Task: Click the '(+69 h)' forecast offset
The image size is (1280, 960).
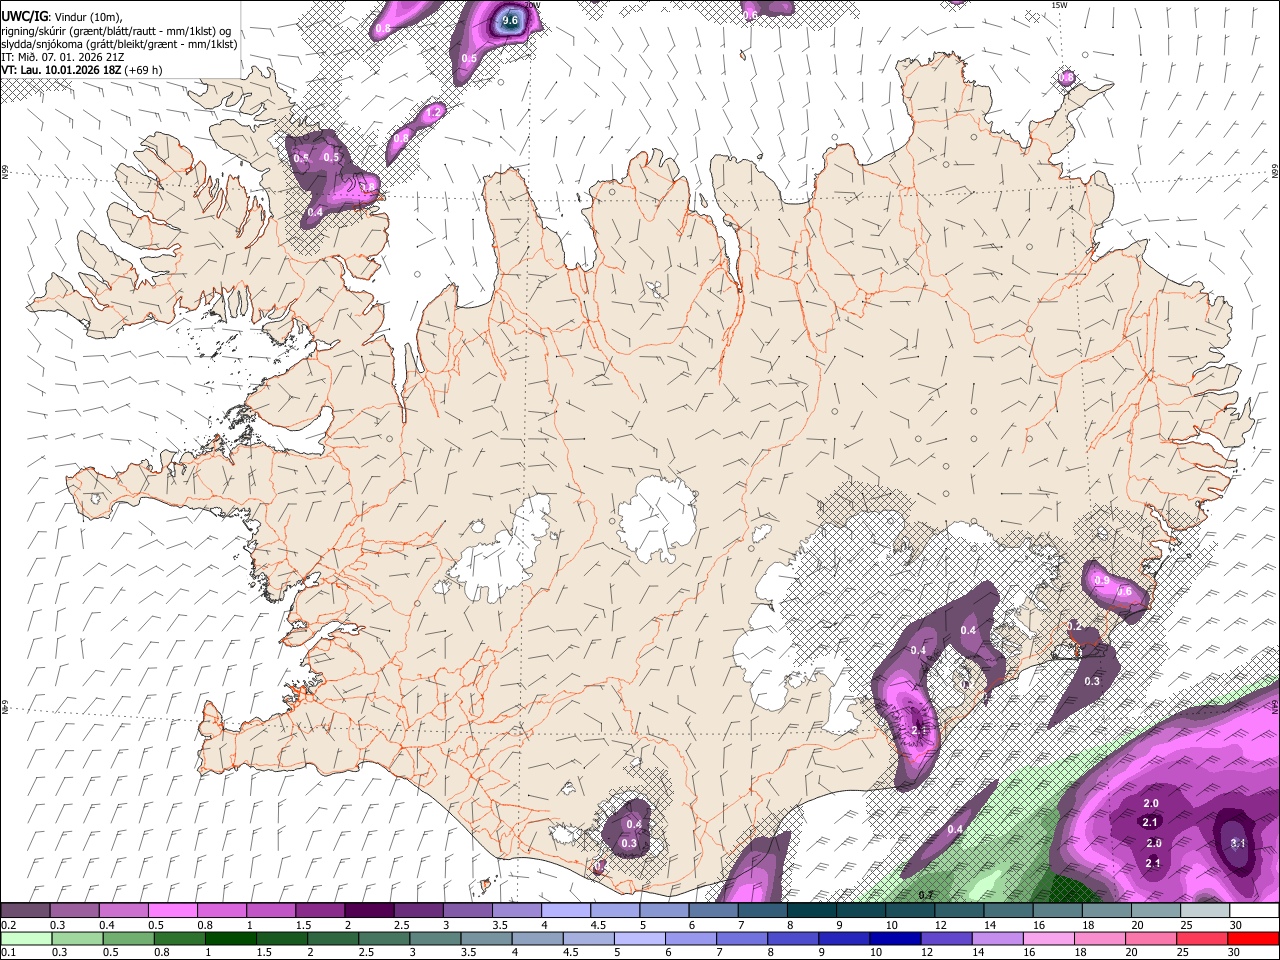Action: 144,70
